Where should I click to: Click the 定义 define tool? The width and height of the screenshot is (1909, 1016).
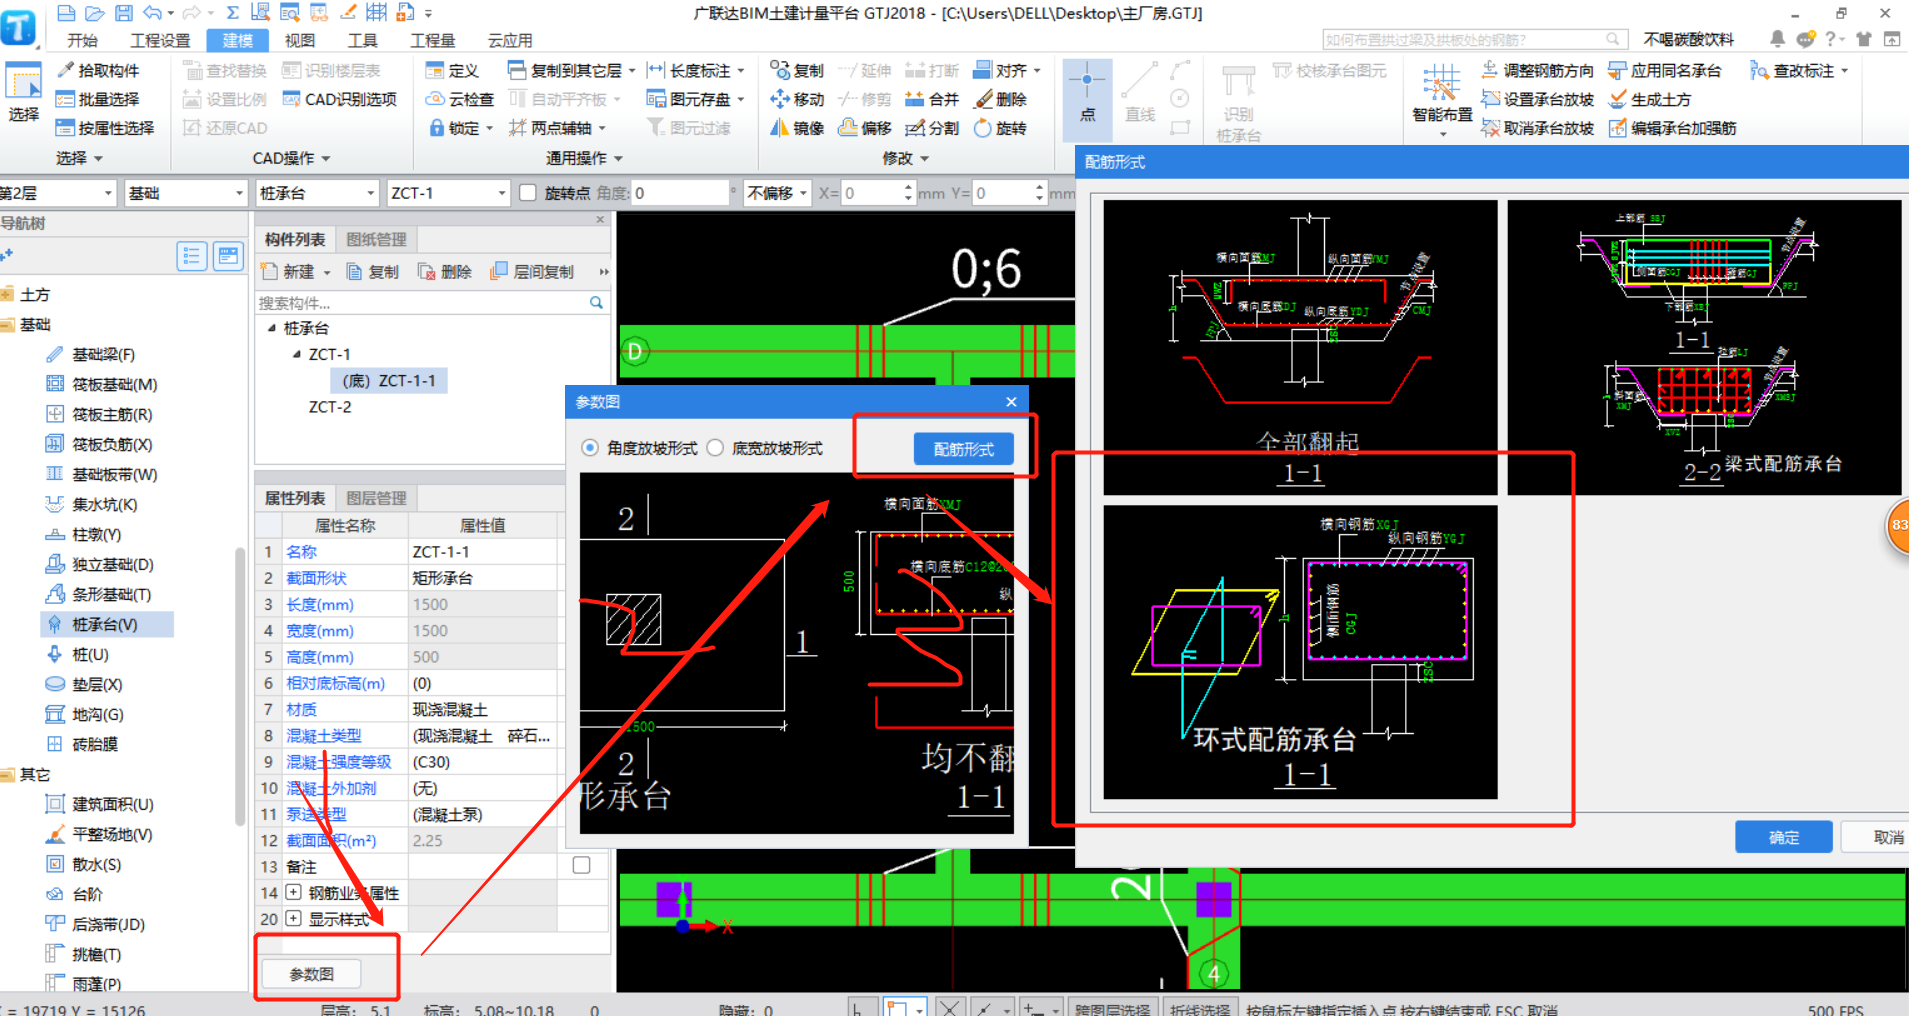452,70
